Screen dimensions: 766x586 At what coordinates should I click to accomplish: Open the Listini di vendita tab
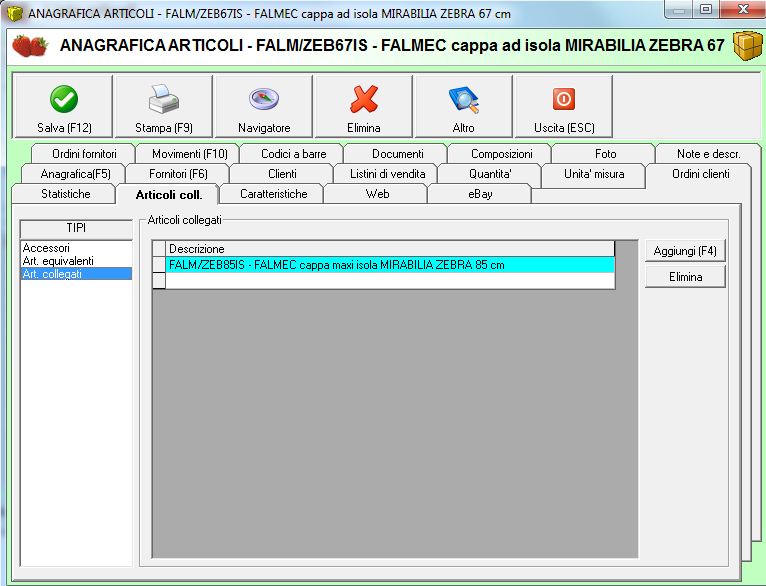click(387, 174)
